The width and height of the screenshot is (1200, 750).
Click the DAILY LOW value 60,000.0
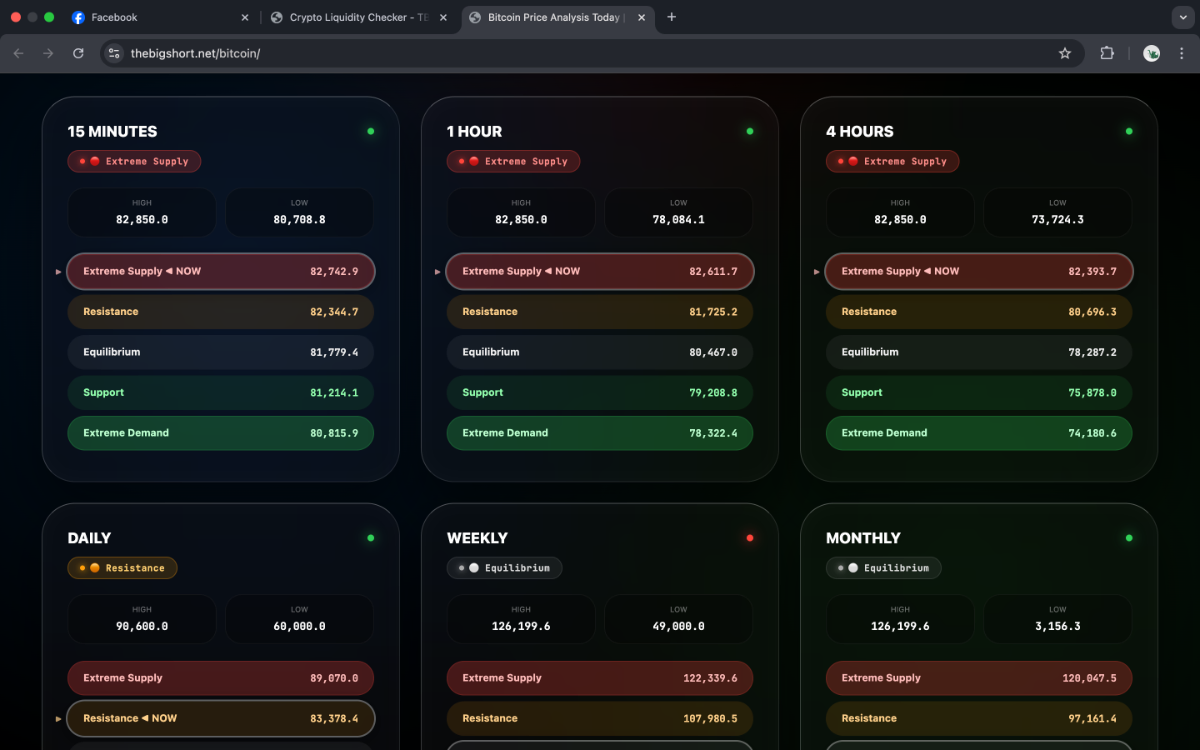click(x=299, y=626)
